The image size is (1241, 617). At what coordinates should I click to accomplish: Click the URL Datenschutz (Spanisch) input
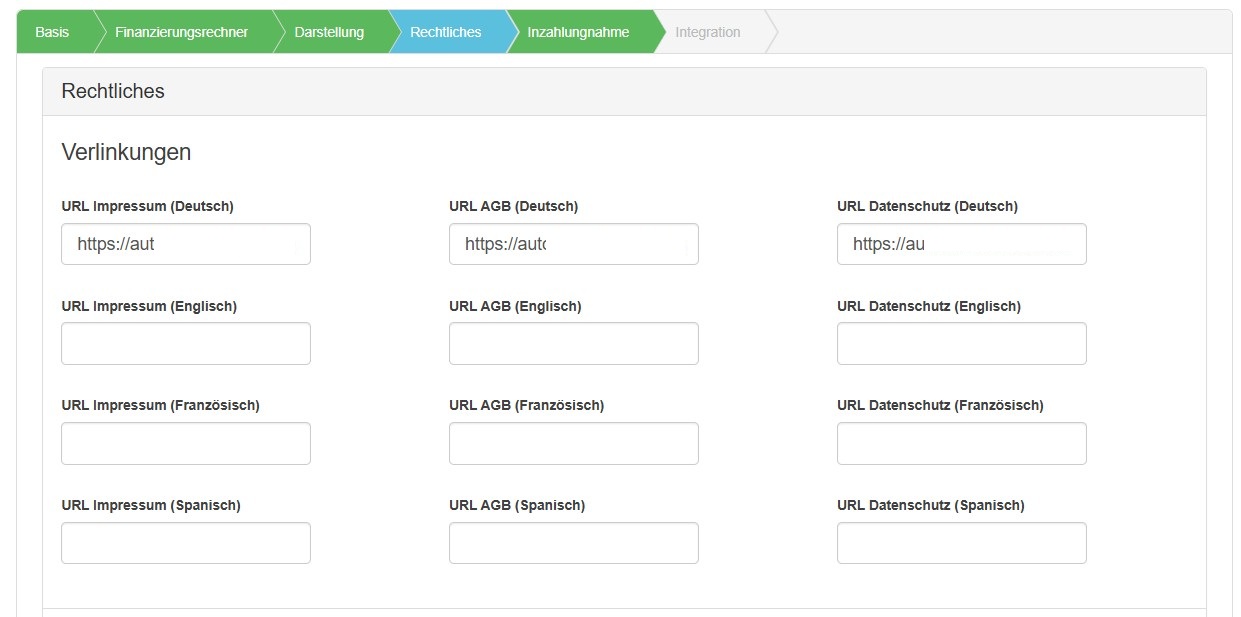961,543
